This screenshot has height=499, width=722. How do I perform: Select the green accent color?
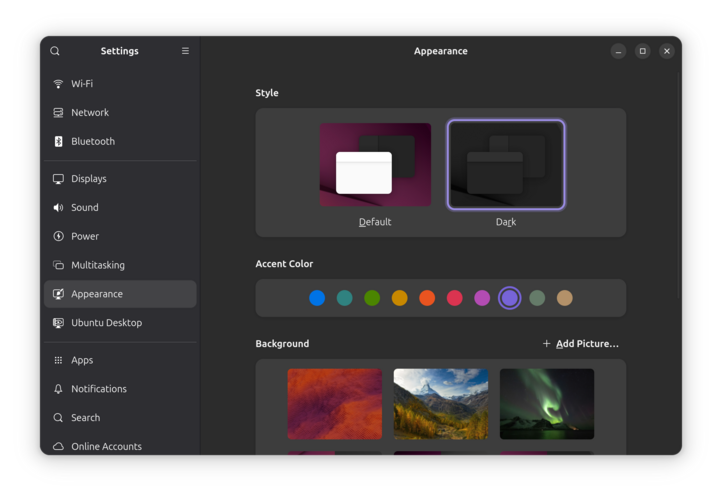pos(372,298)
